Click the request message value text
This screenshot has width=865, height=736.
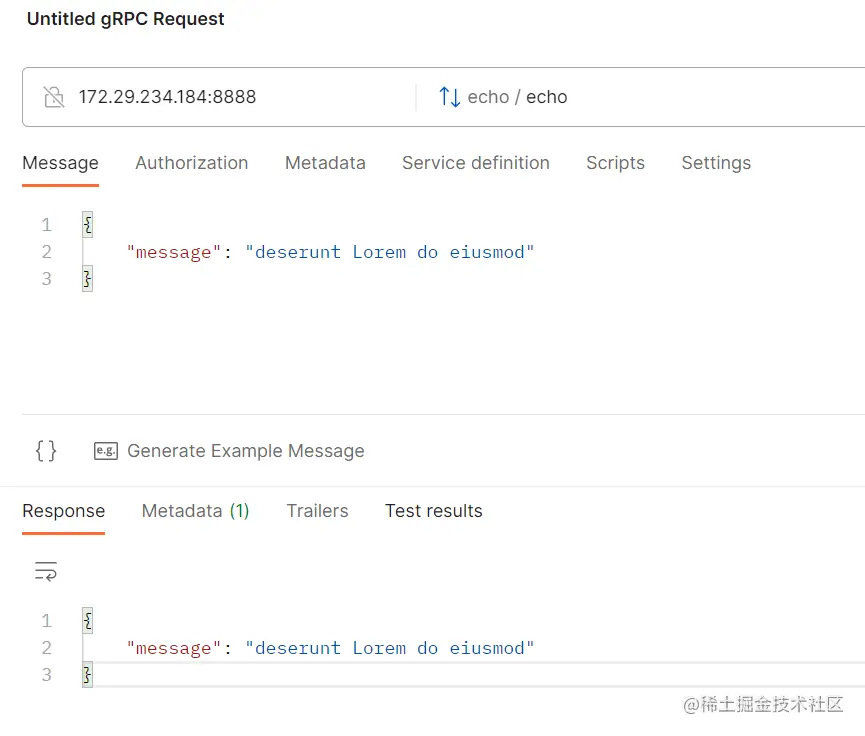390,252
